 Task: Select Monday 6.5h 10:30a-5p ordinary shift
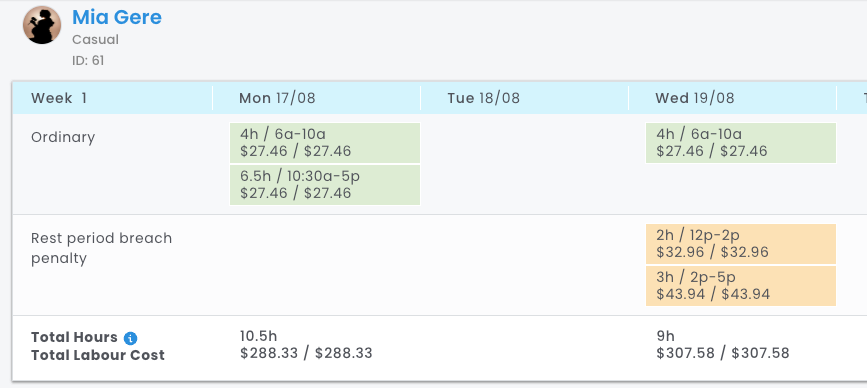click(x=325, y=185)
